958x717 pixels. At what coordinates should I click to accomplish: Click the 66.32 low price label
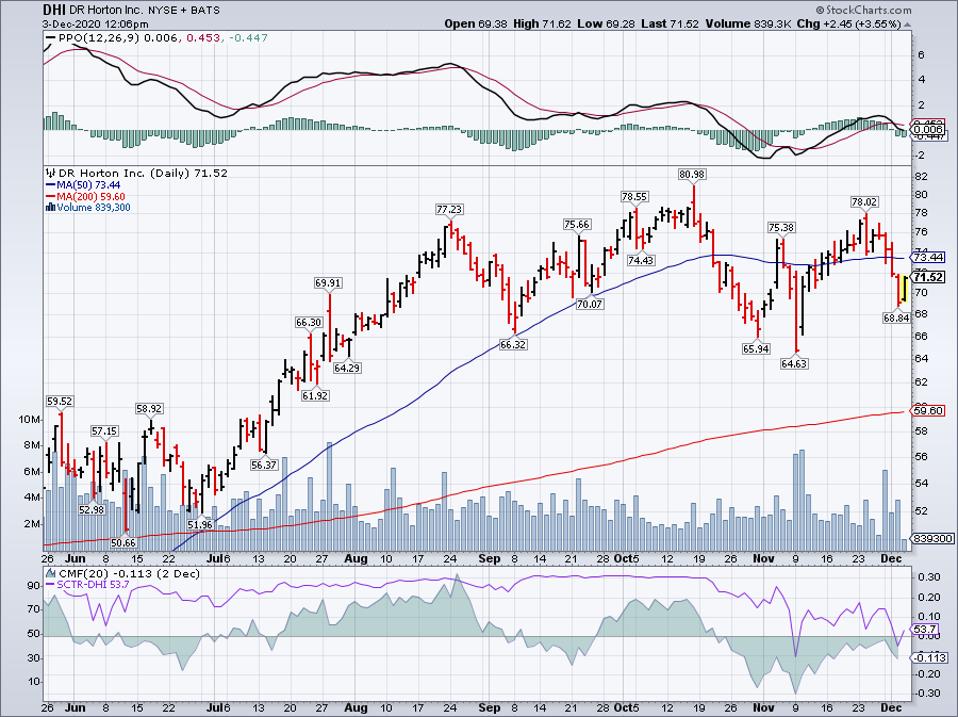tap(513, 345)
